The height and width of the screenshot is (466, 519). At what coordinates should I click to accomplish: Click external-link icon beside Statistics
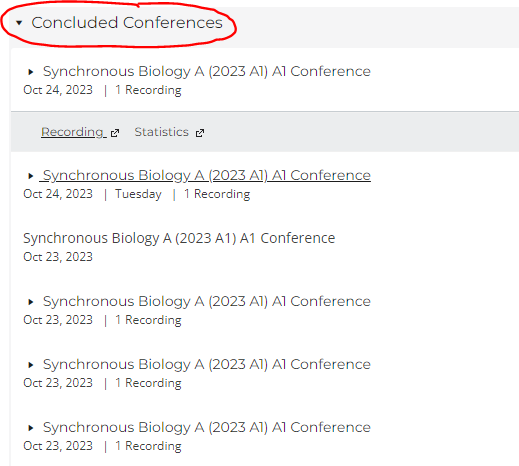pos(200,133)
